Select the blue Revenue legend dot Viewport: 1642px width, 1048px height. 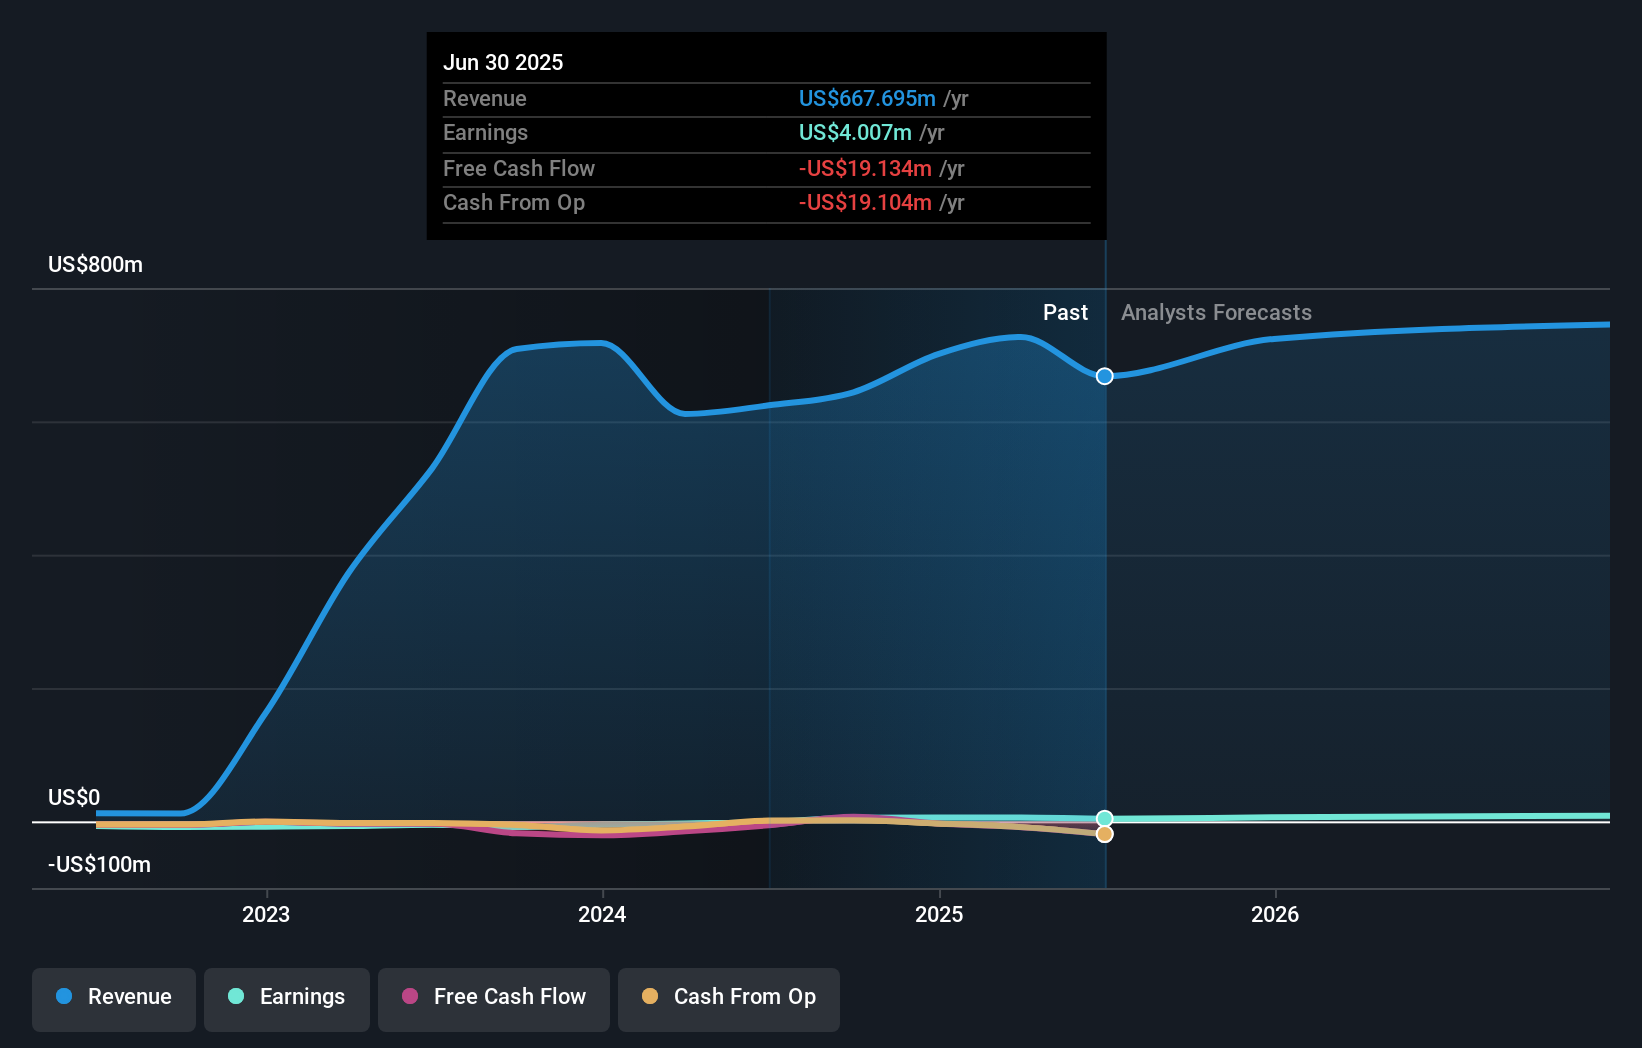65,997
